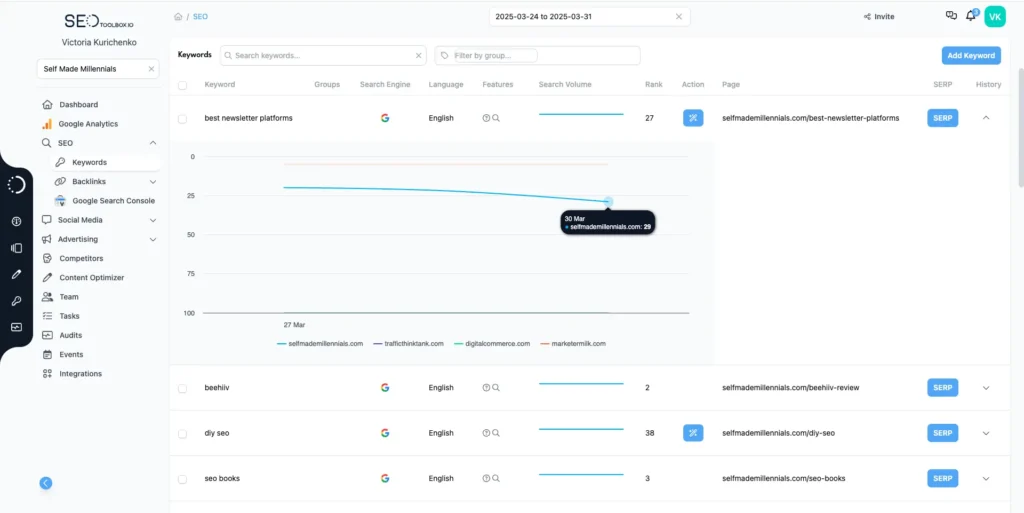Click the help icon in beehiiv Features

[486, 388]
